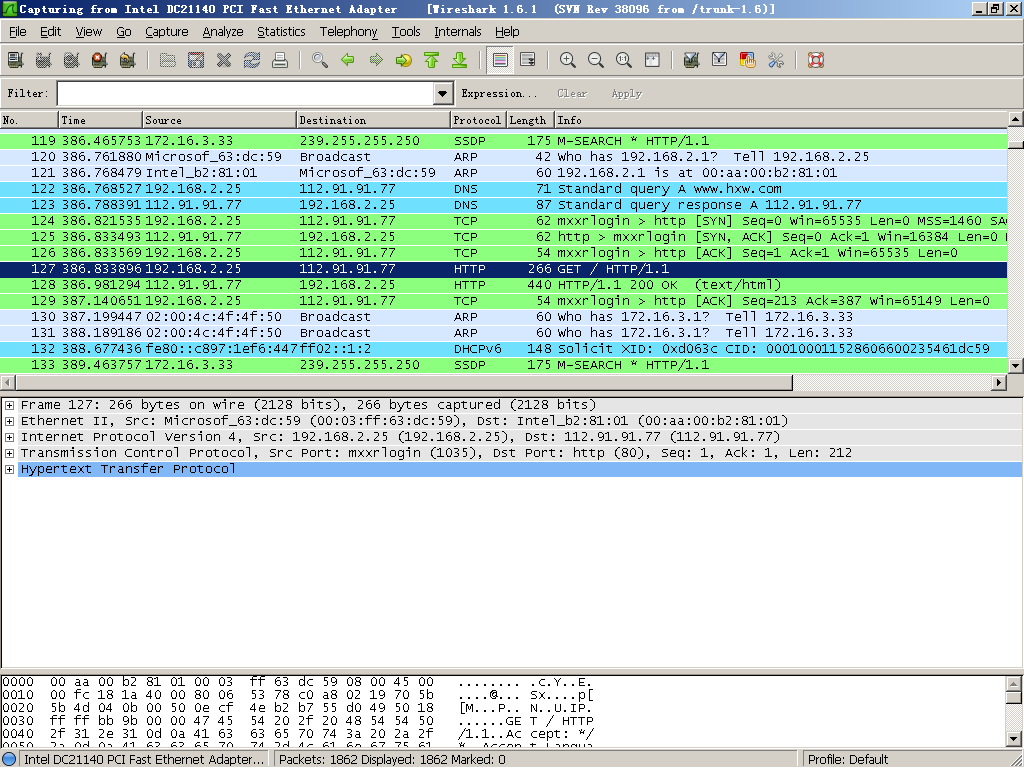Click the expert info status circle
Screen dimensions: 1024x768
pyautogui.click(x=9, y=760)
